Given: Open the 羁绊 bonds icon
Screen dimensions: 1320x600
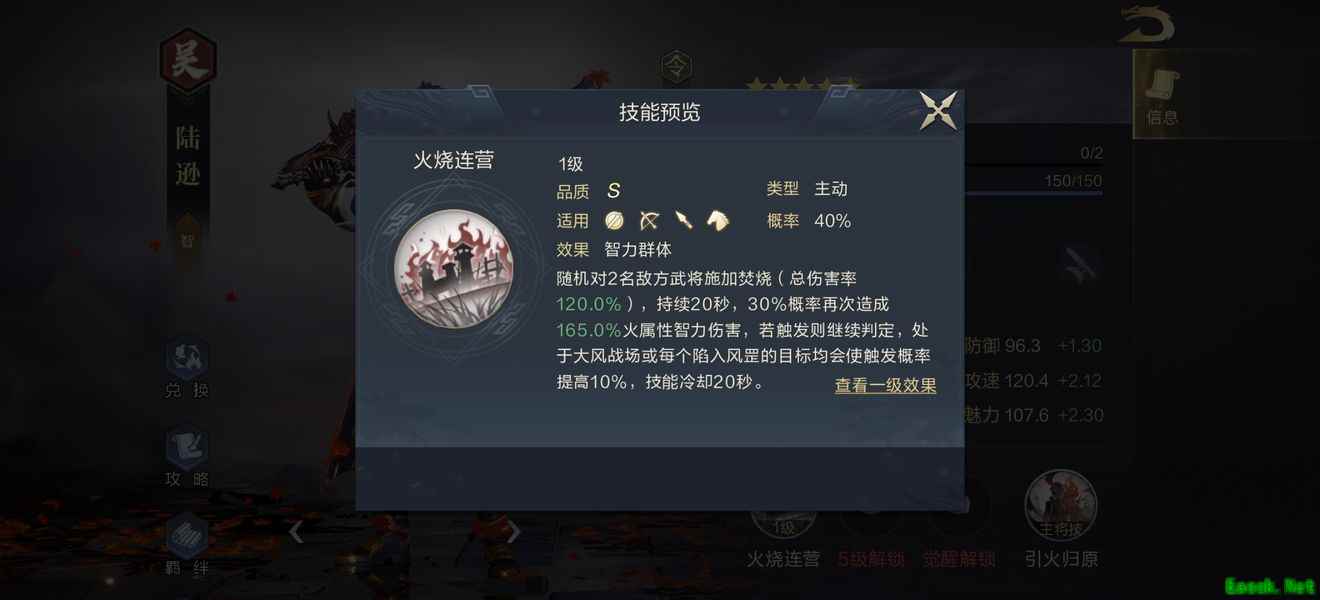Looking at the screenshot, I should [x=187, y=545].
